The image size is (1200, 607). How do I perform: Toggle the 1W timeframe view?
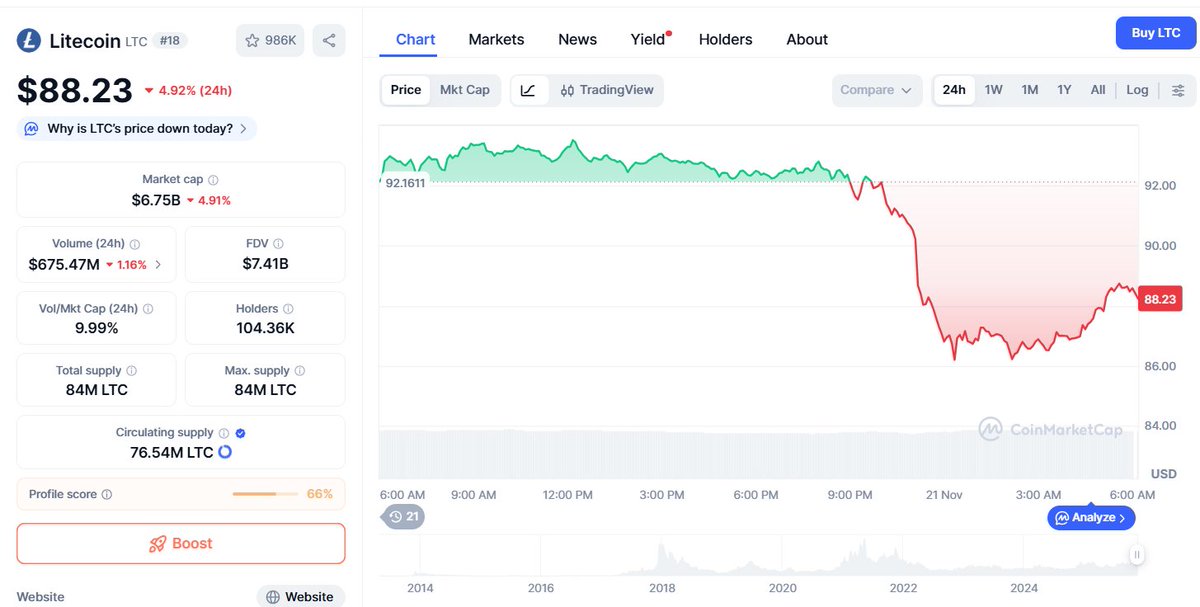point(993,89)
